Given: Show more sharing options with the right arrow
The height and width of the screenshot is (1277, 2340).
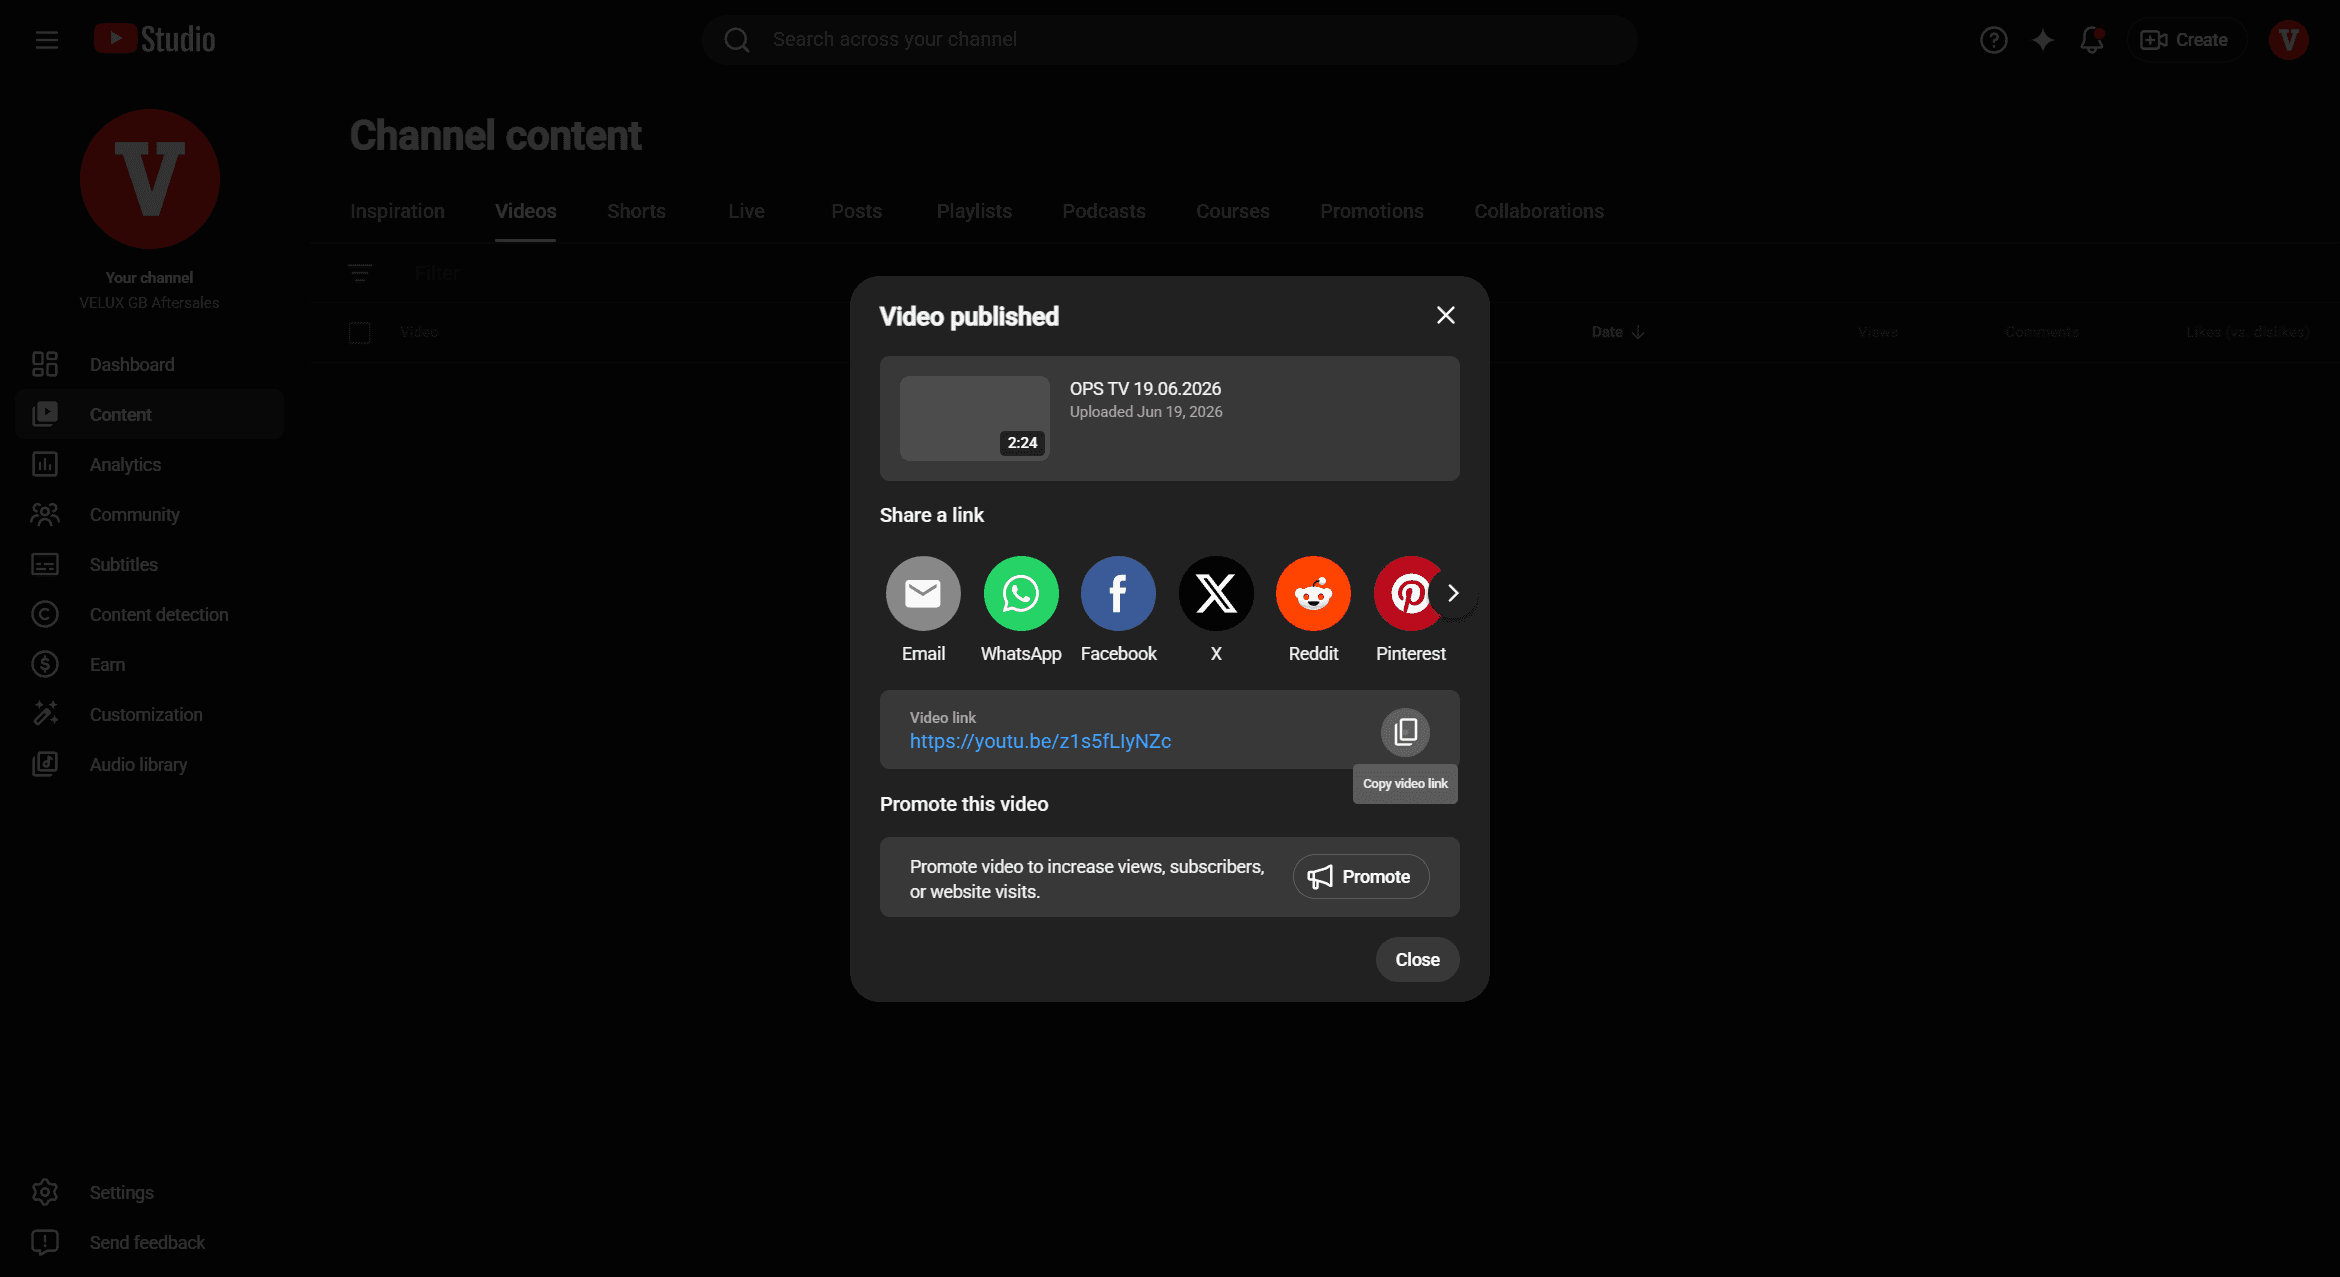Looking at the screenshot, I should pyautogui.click(x=1453, y=593).
